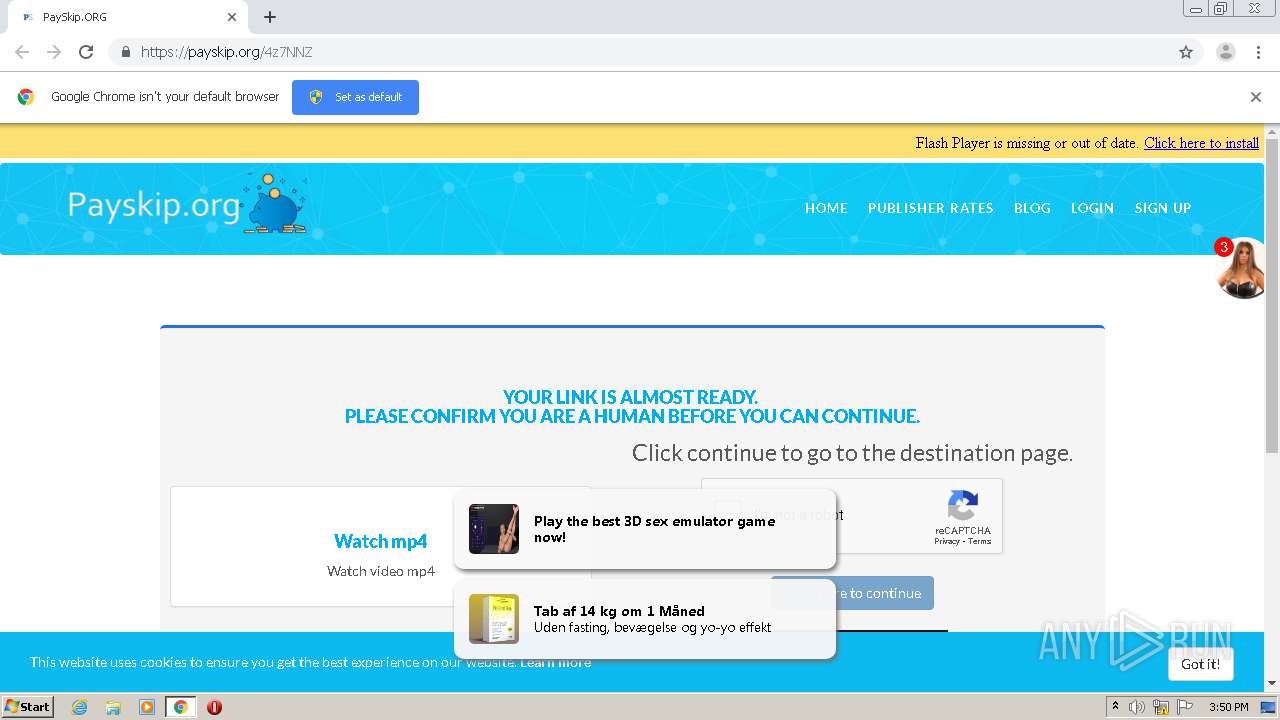The width and height of the screenshot is (1280, 720).
Task: Go back using the browser back arrow
Action: (22, 52)
